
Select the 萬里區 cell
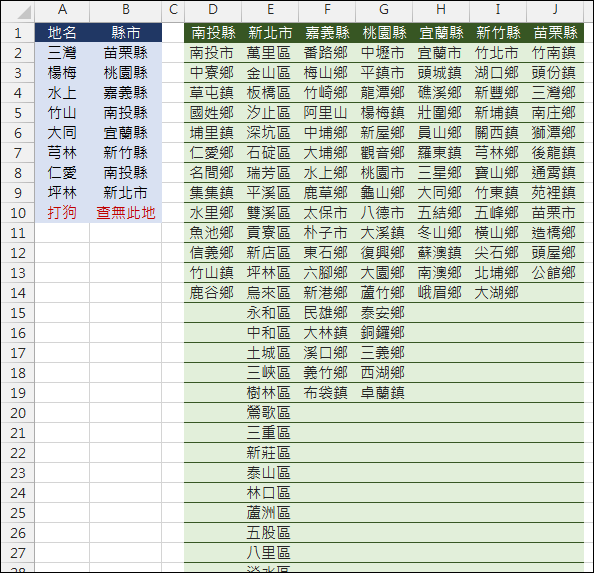[270, 53]
